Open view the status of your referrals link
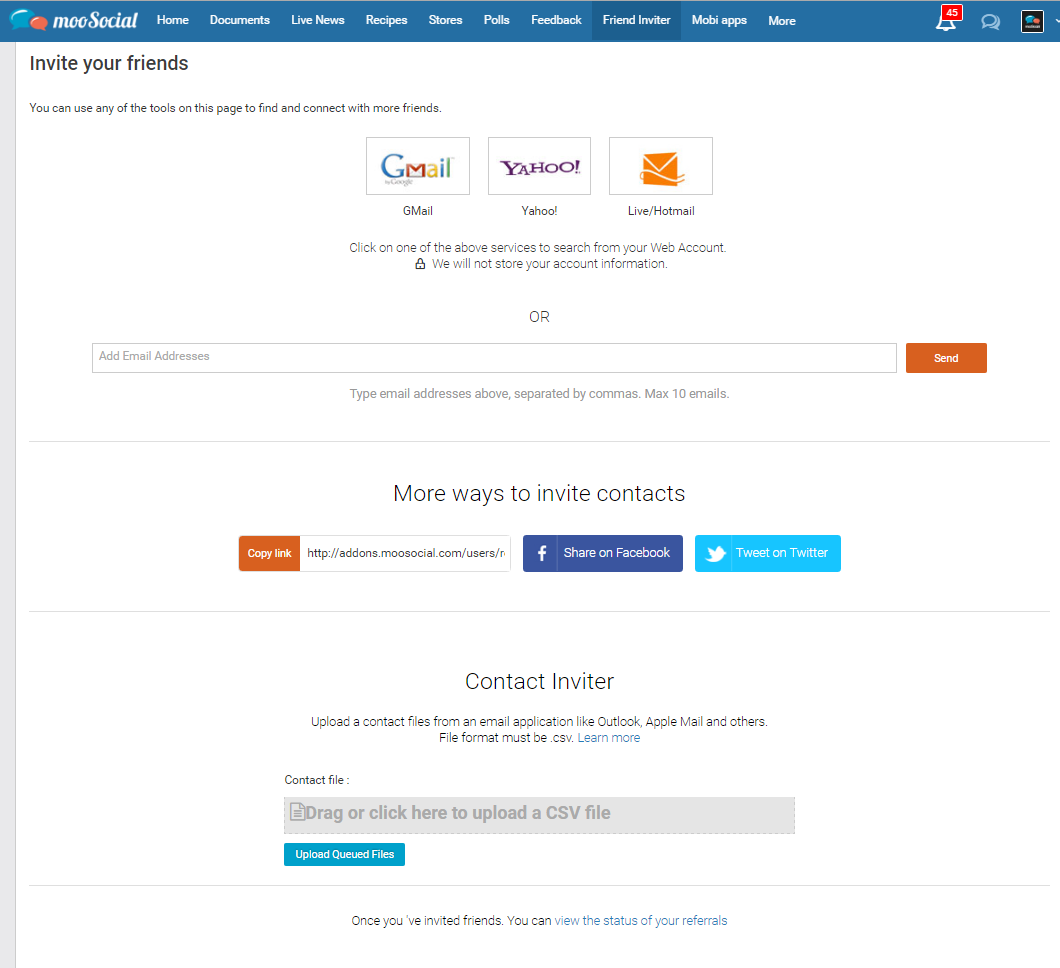 pyautogui.click(x=641, y=921)
